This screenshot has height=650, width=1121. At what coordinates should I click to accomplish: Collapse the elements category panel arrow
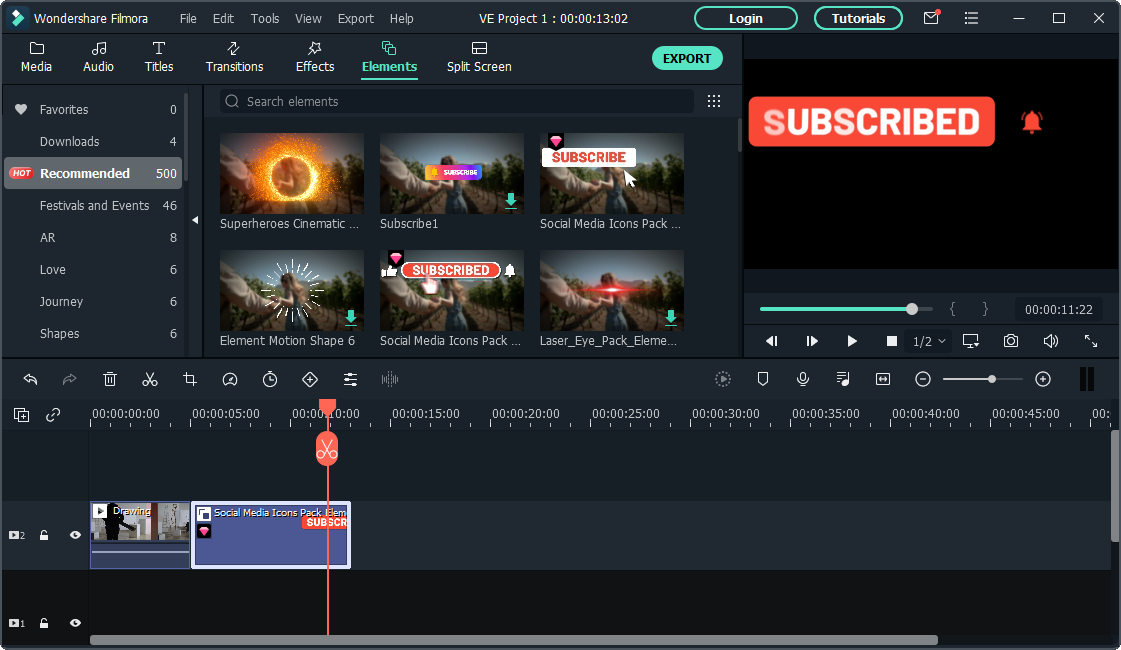195,220
